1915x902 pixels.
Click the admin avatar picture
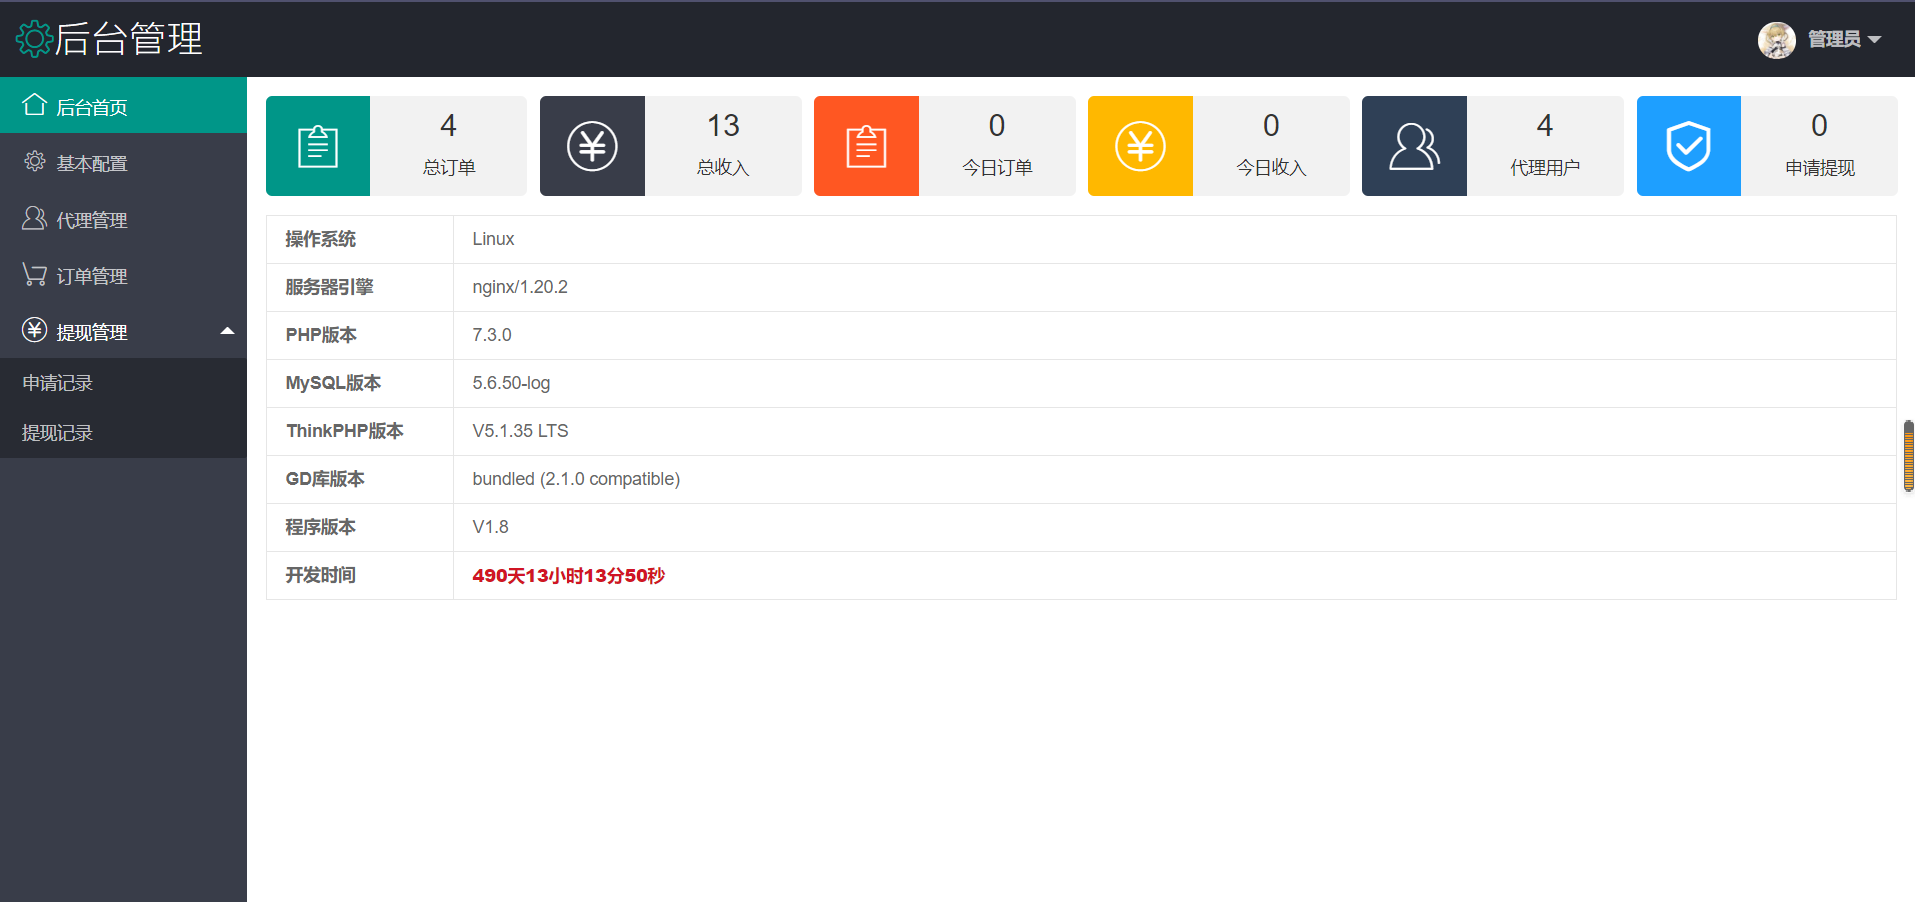coord(1776,40)
